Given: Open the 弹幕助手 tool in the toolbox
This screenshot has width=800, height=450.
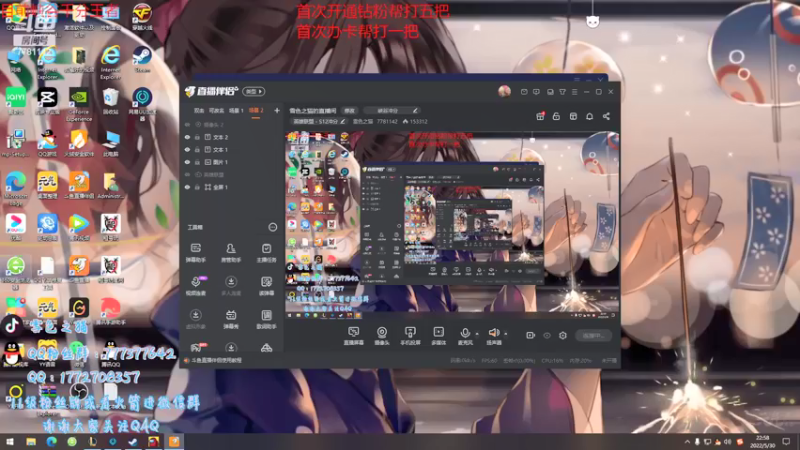Looking at the screenshot, I should point(195,253).
